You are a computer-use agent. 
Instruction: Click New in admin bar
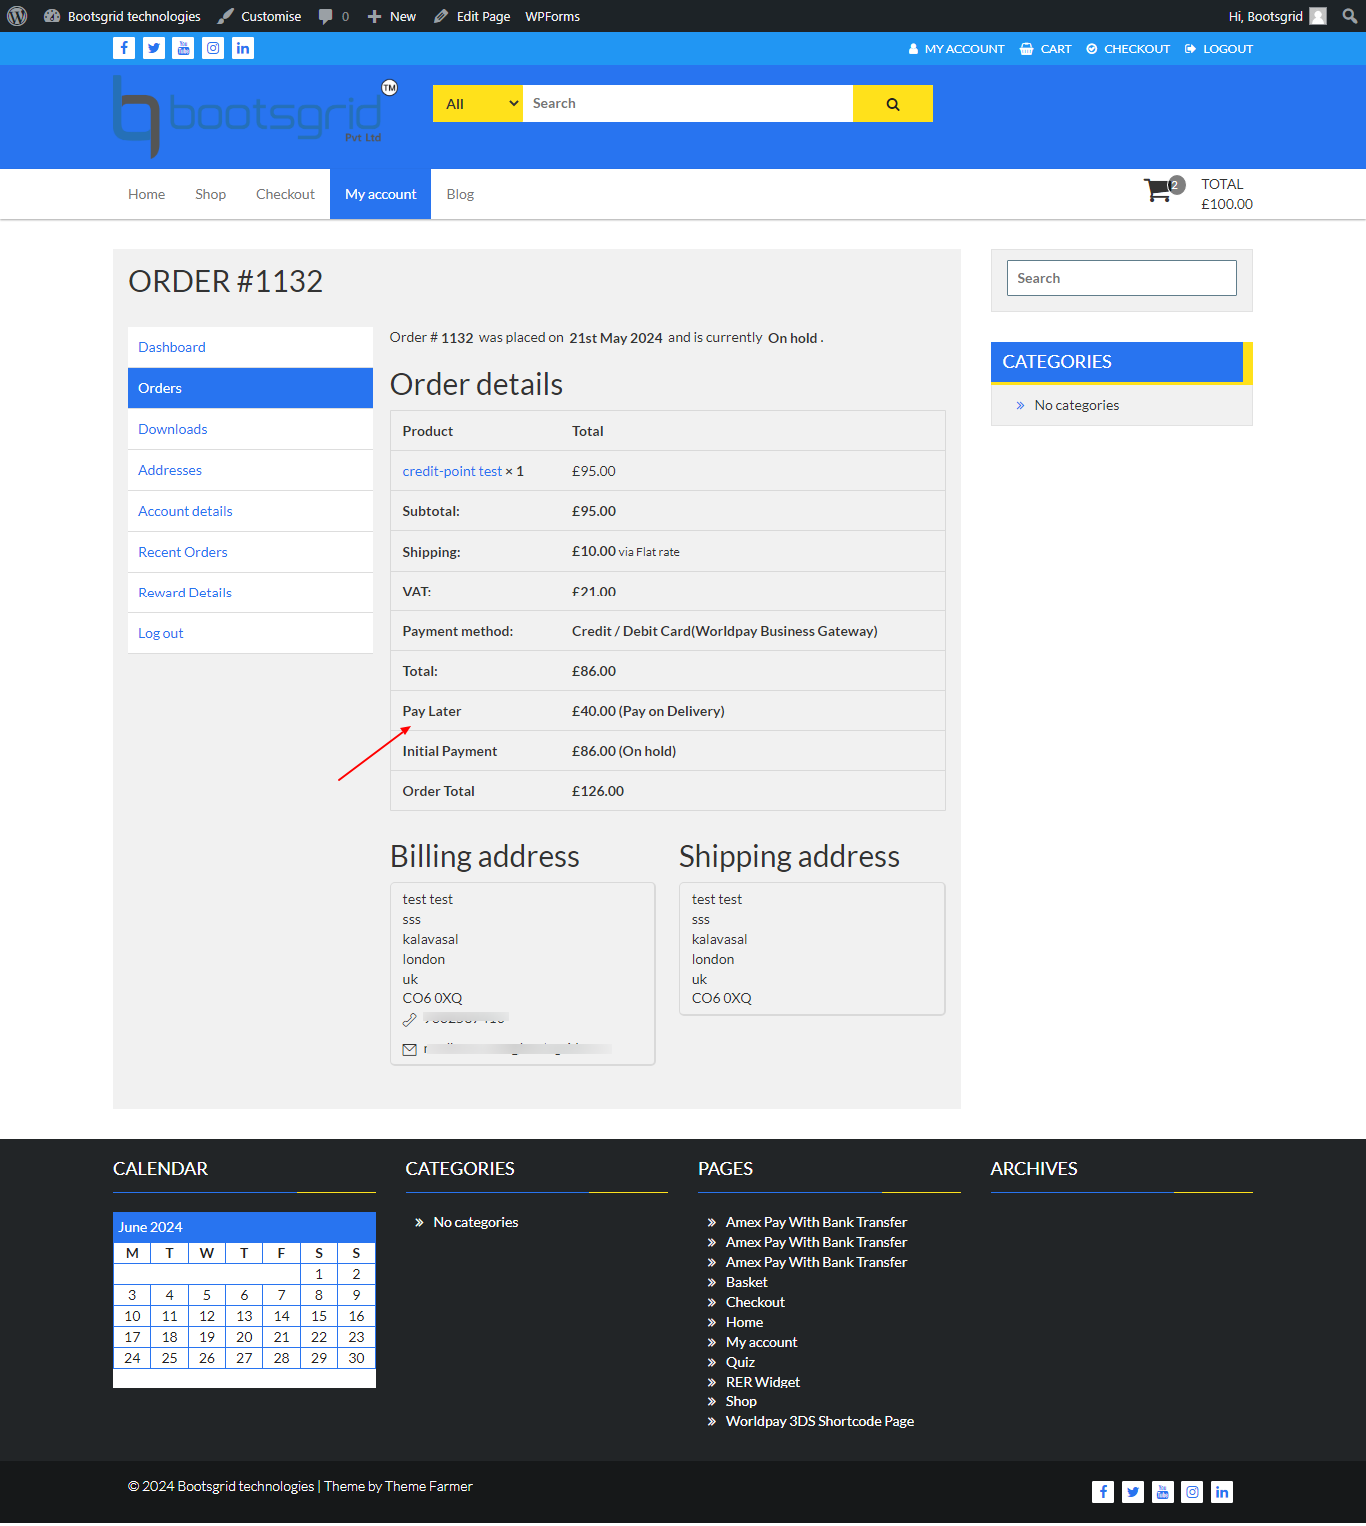pos(392,16)
